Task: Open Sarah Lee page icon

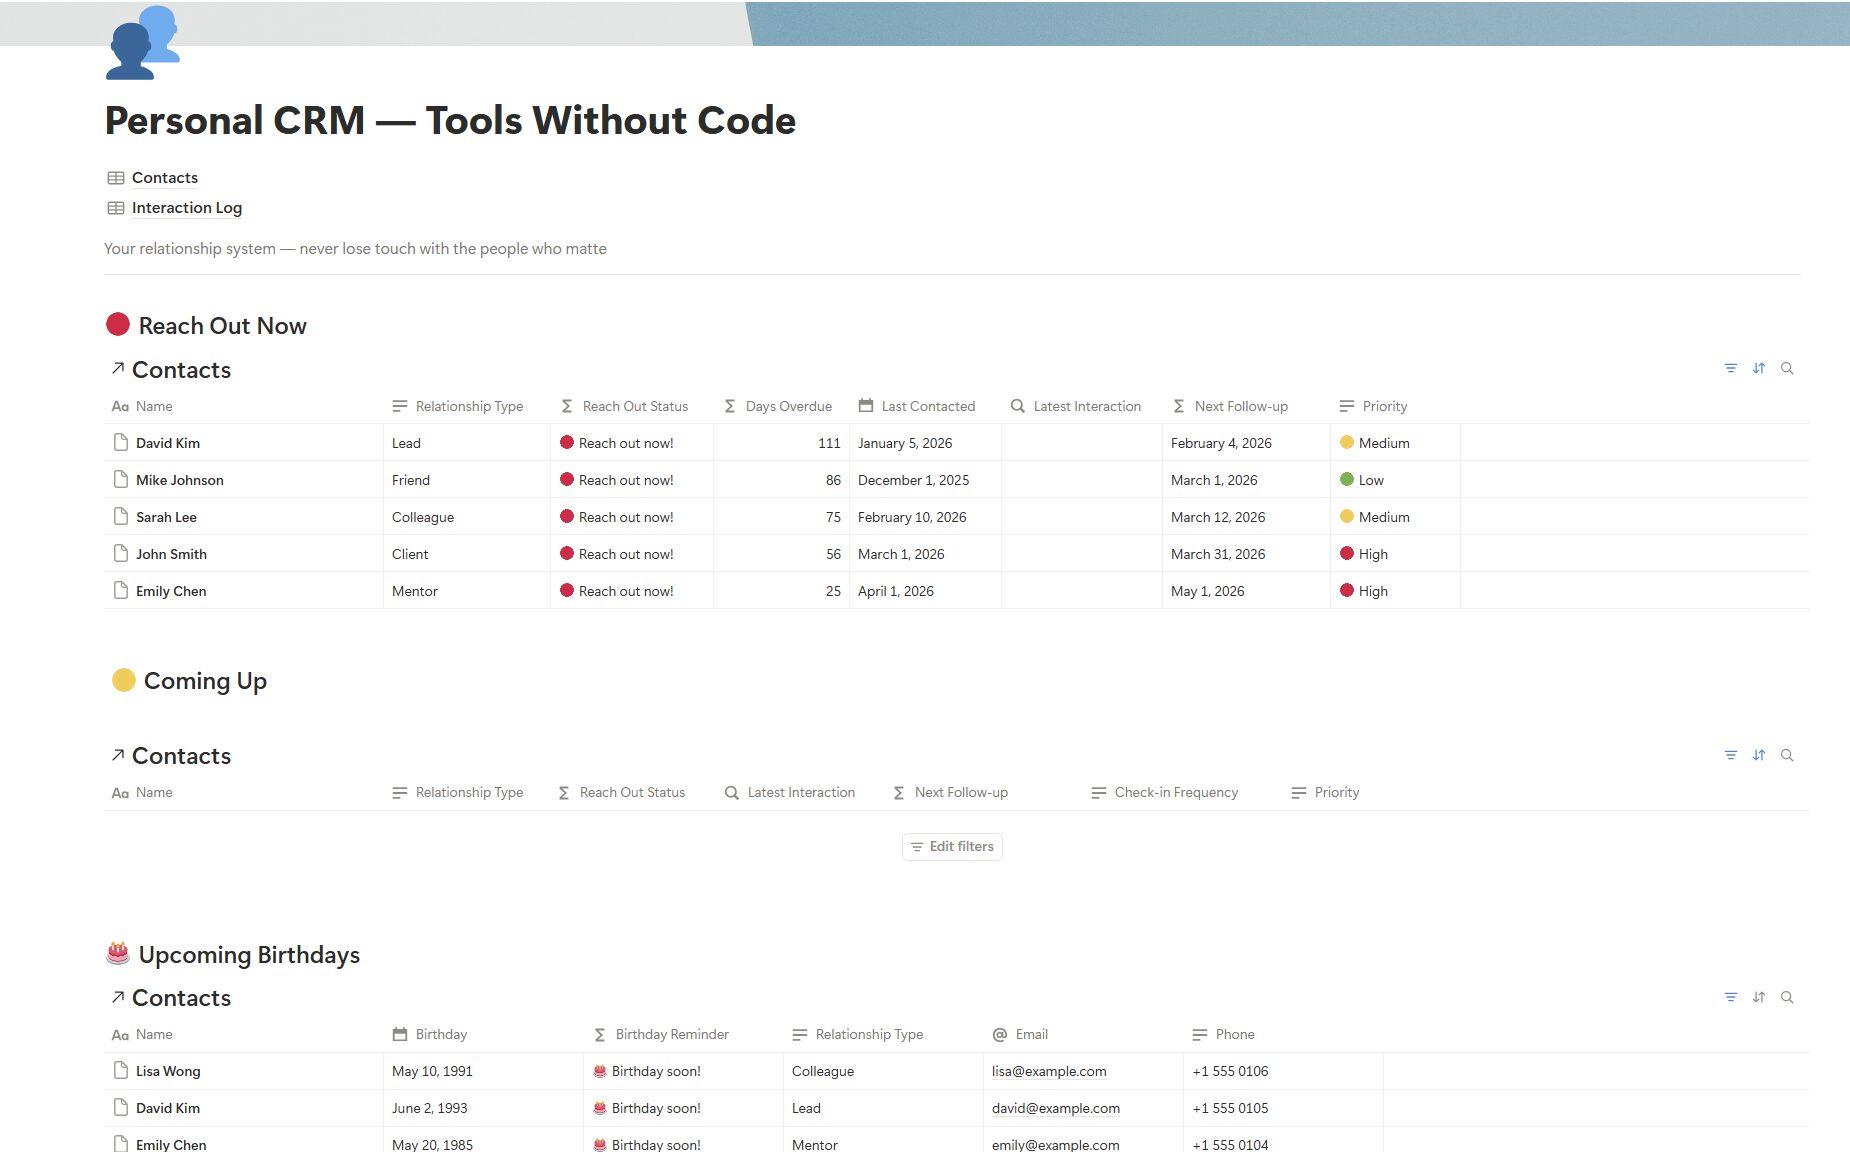Action: pos(121,516)
